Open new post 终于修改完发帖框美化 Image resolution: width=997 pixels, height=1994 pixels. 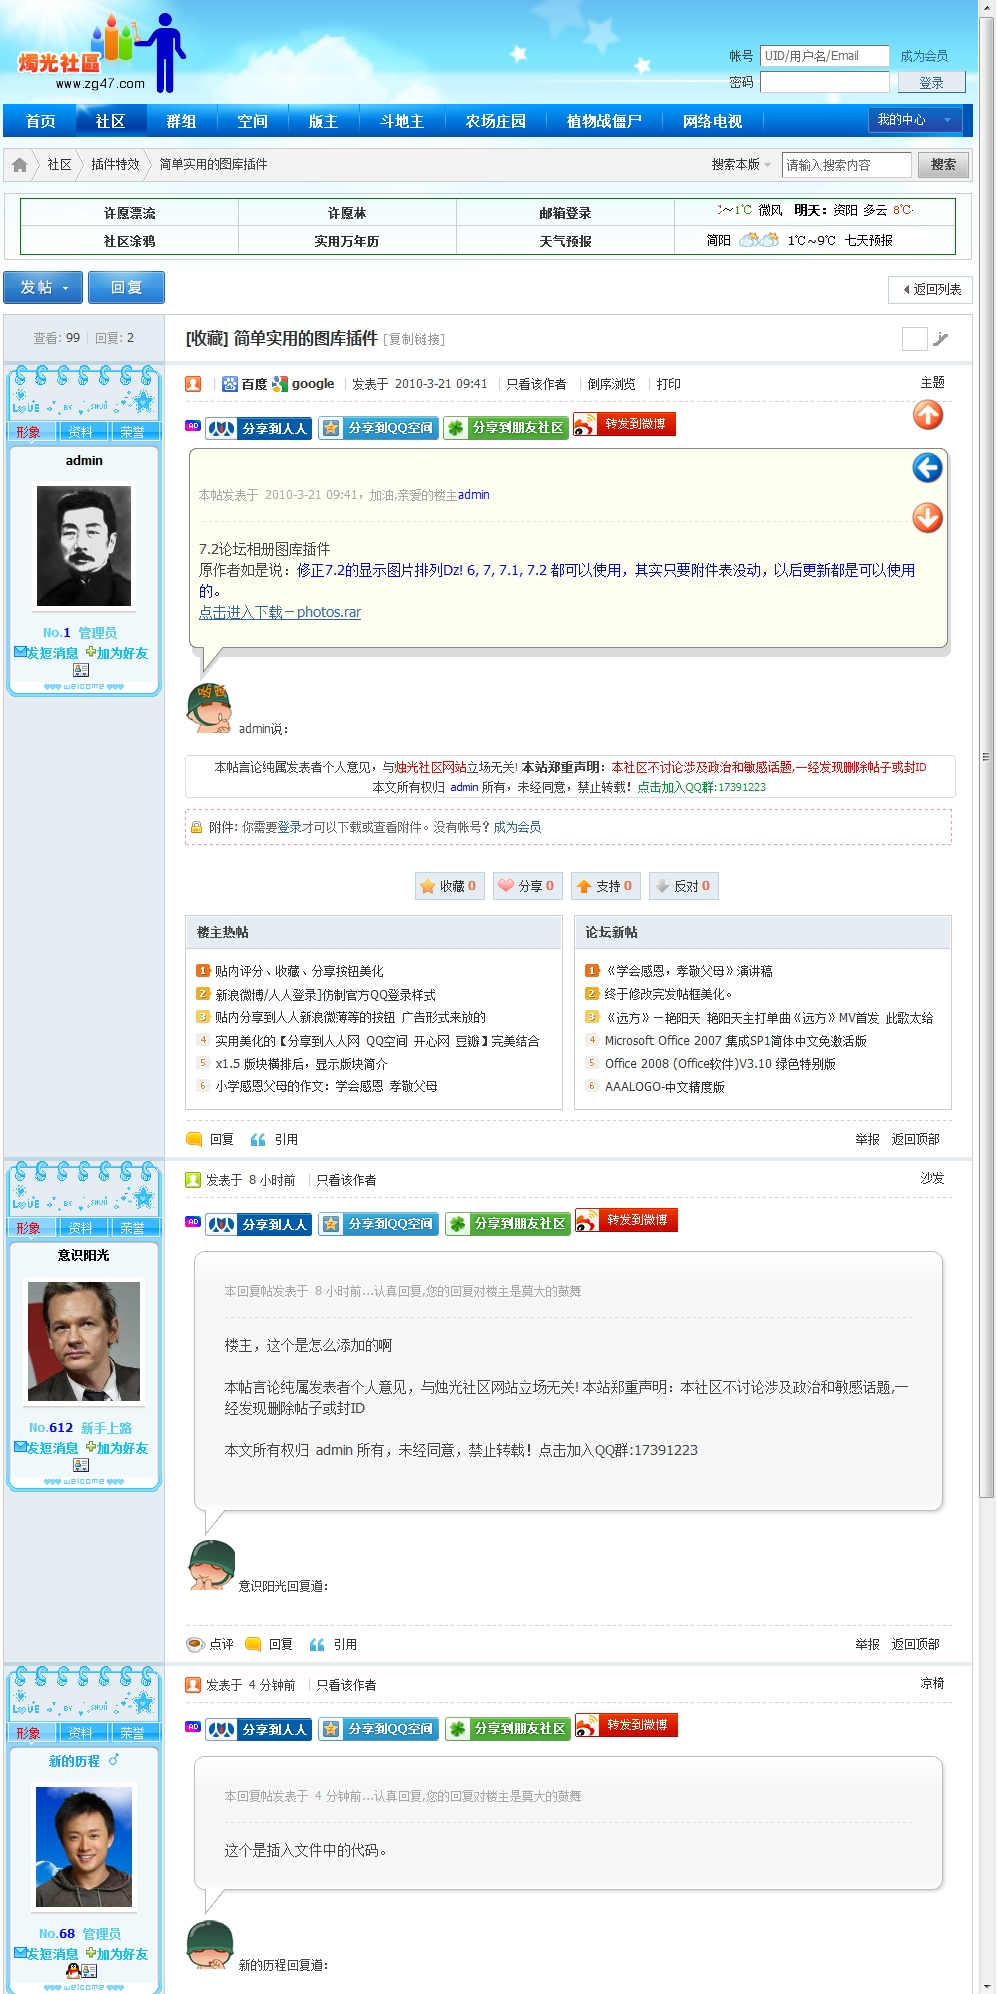[x=669, y=994]
